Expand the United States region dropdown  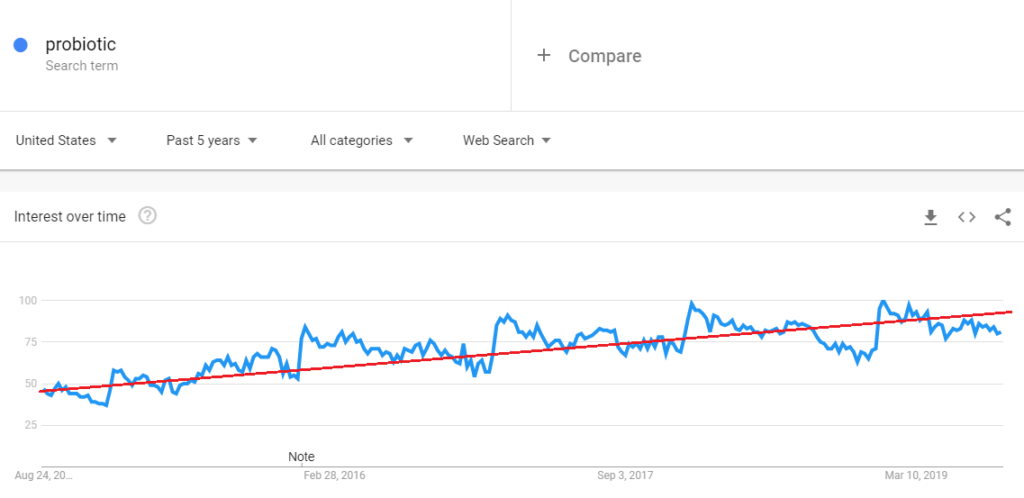tap(66, 140)
